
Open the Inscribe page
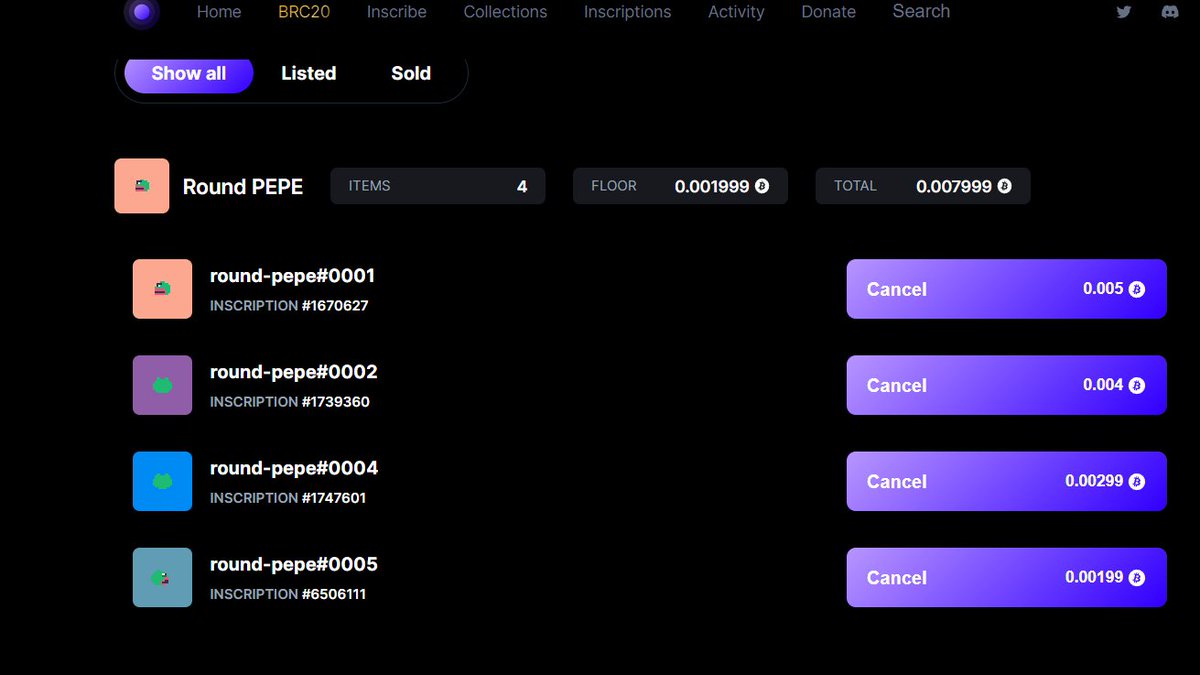coord(397,12)
